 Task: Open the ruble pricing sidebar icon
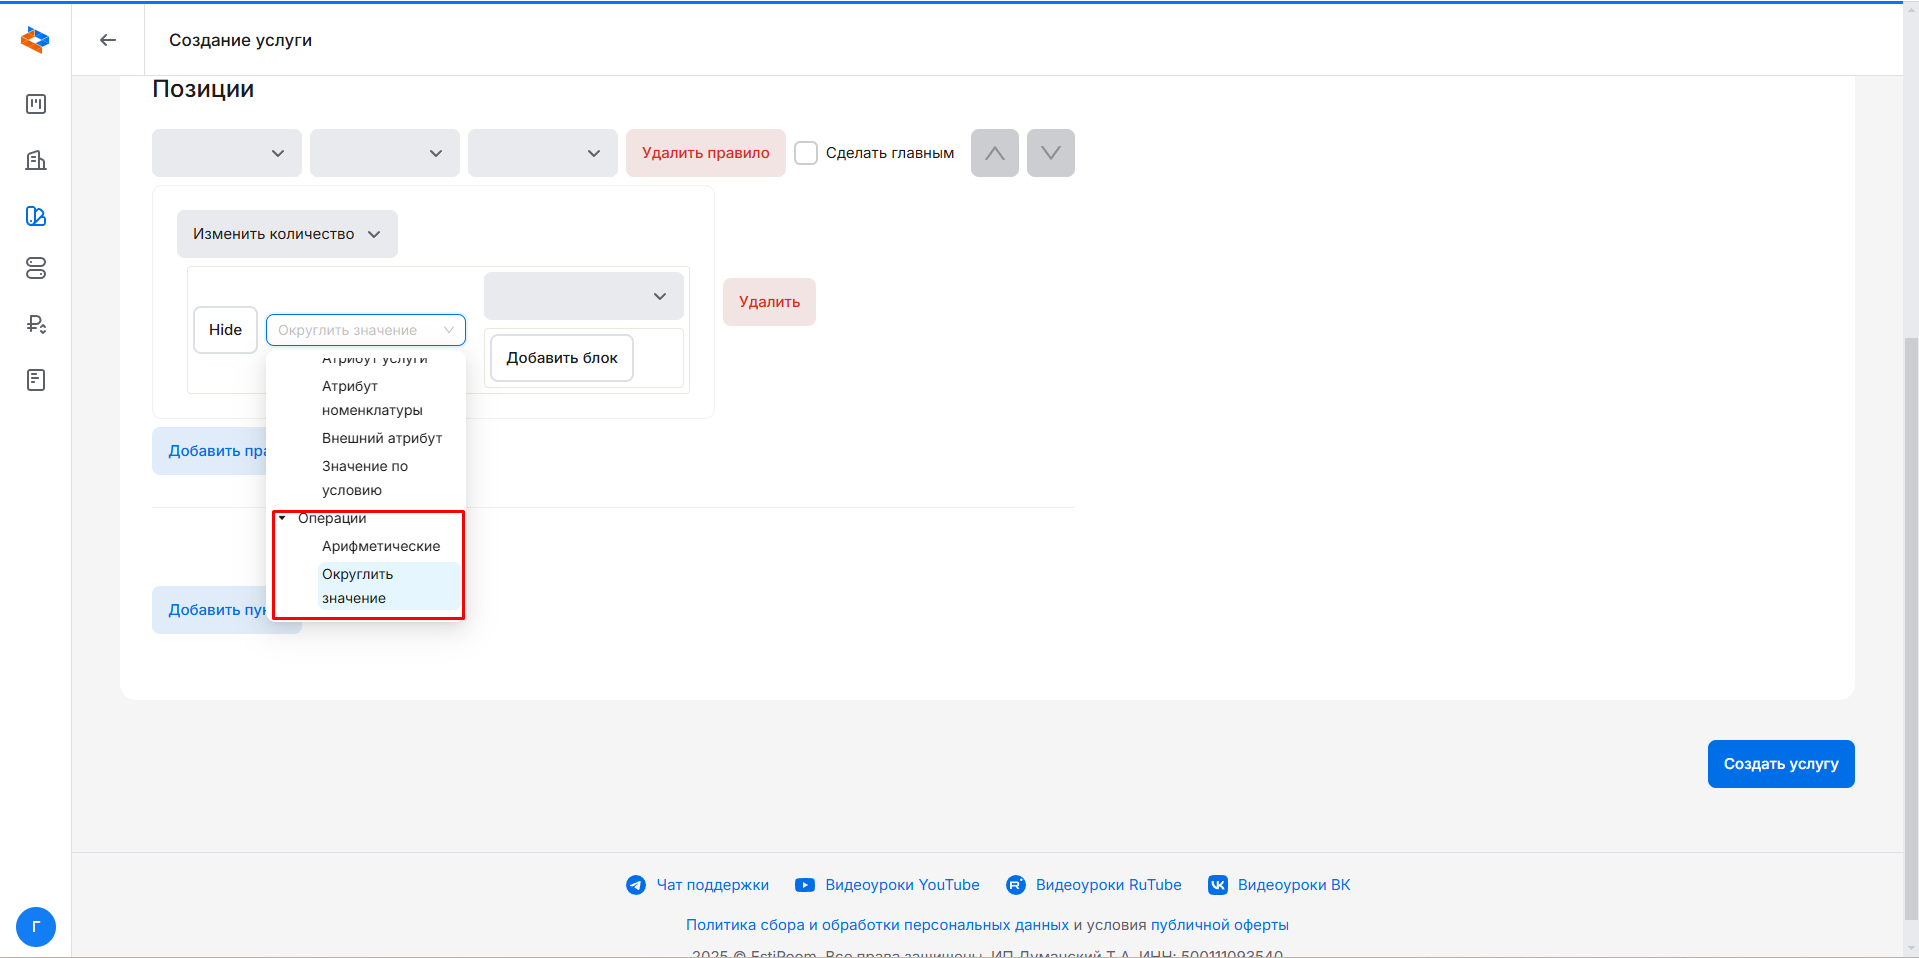click(36, 324)
